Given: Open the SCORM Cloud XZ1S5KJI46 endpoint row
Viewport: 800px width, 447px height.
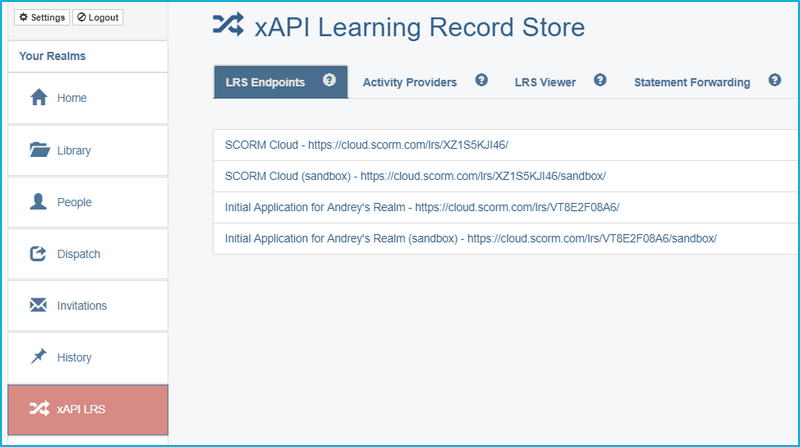Looking at the screenshot, I should (x=505, y=145).
